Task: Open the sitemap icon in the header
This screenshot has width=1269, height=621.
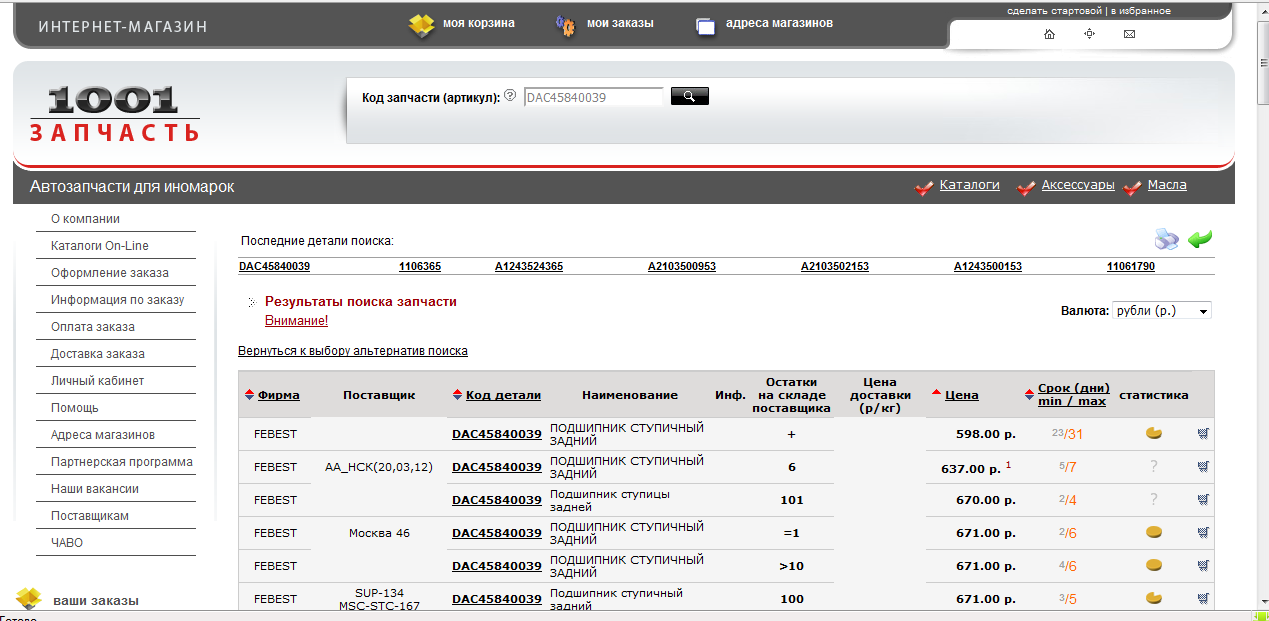Action: click(1090, 34)
